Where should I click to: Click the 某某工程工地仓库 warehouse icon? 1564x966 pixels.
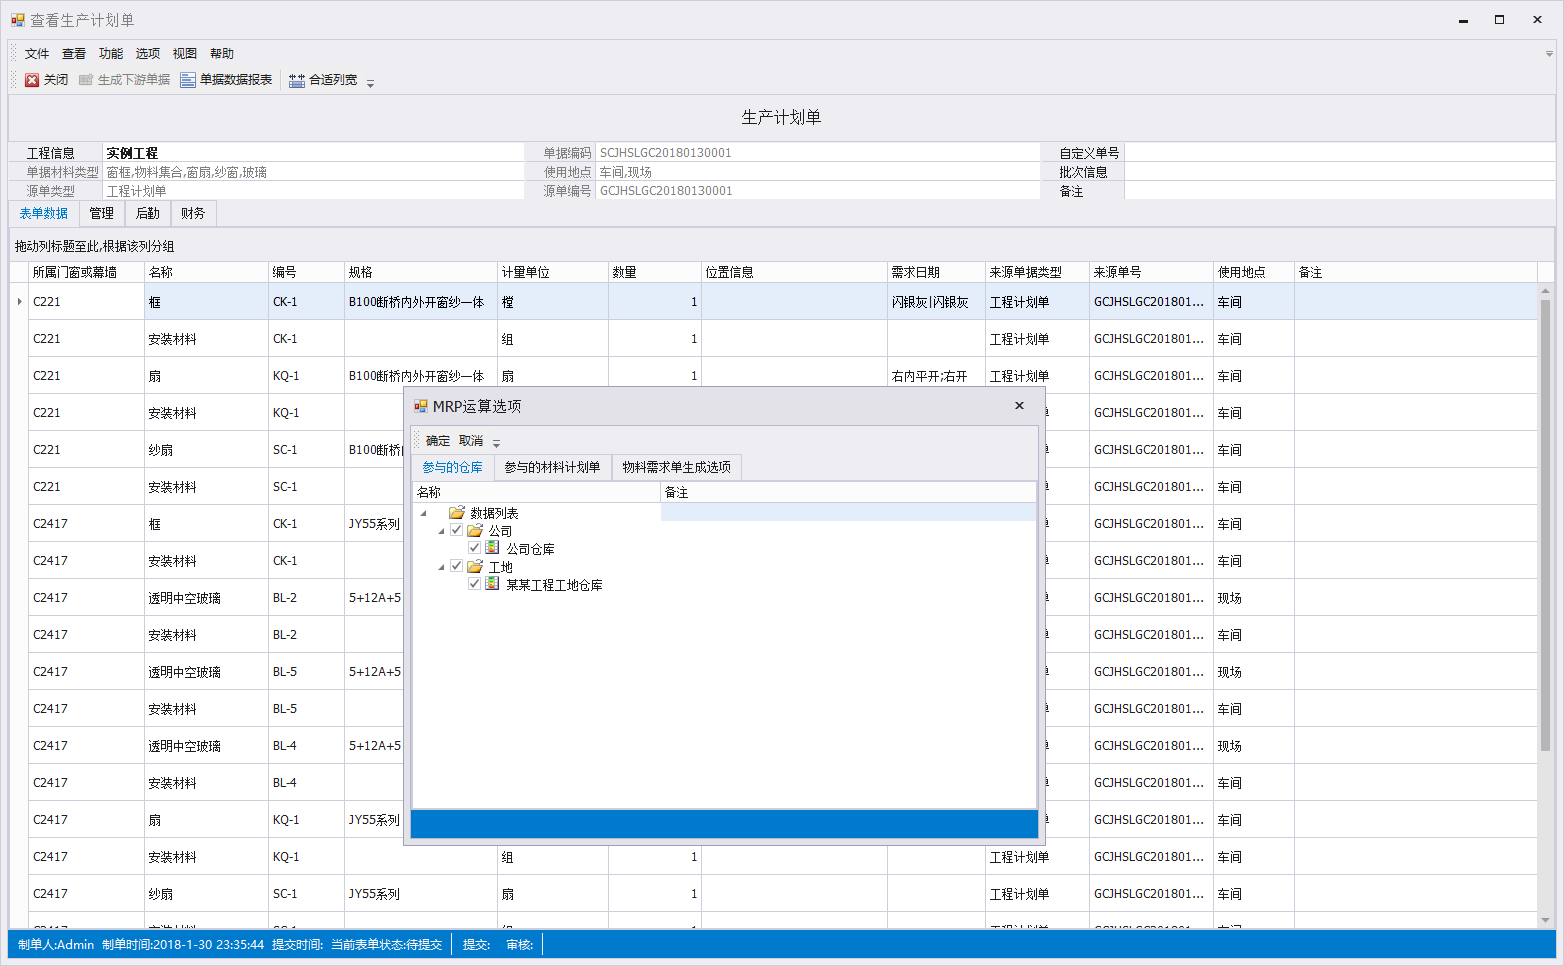click(493, 584)
